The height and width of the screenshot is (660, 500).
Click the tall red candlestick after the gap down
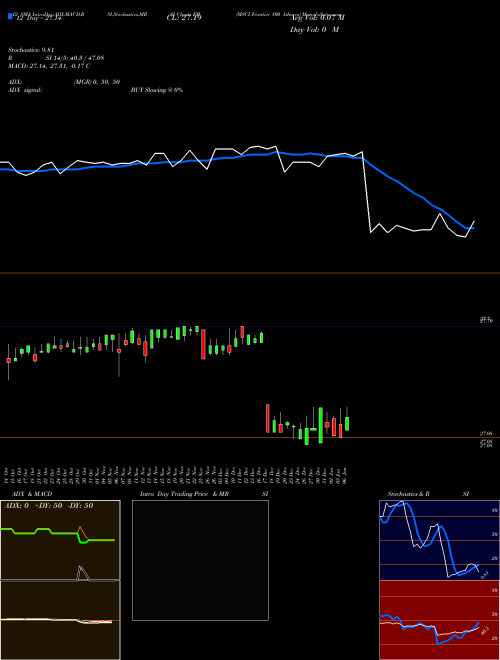(268, 418)
